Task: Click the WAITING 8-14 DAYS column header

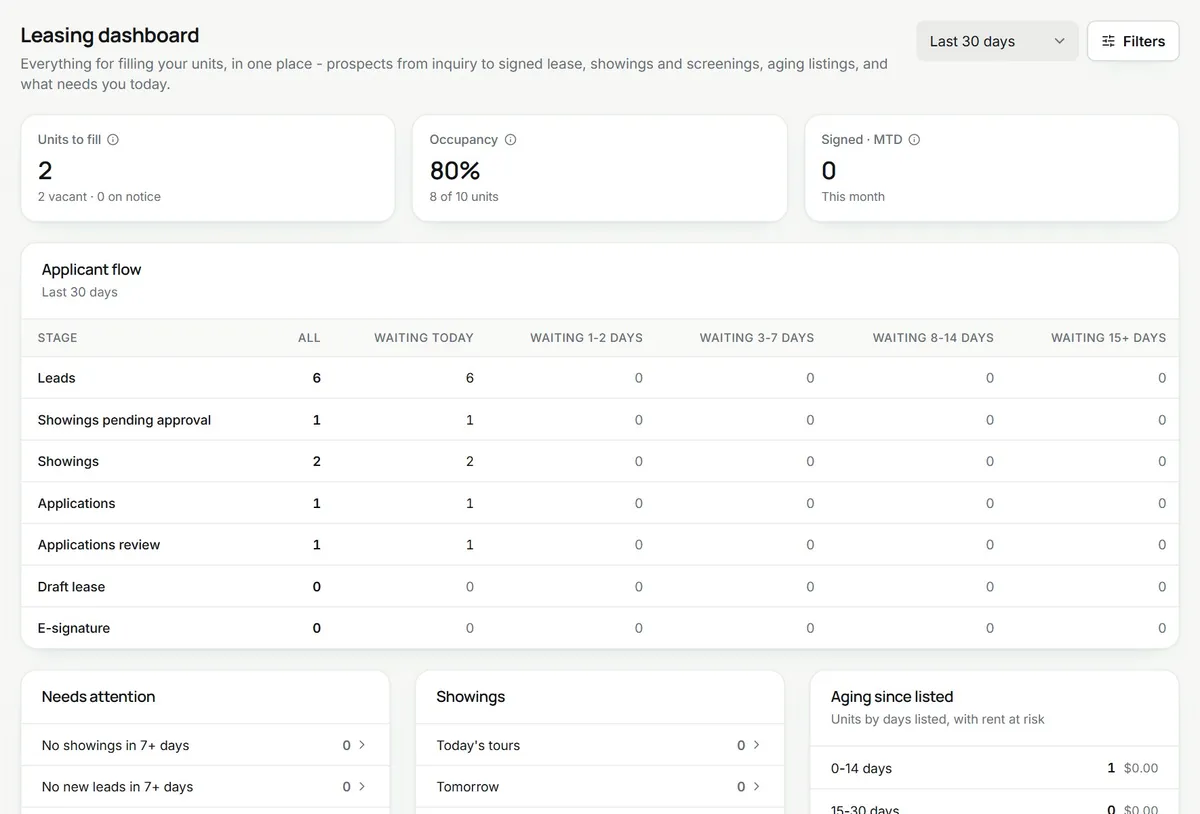Action: (x=933, y=338)
